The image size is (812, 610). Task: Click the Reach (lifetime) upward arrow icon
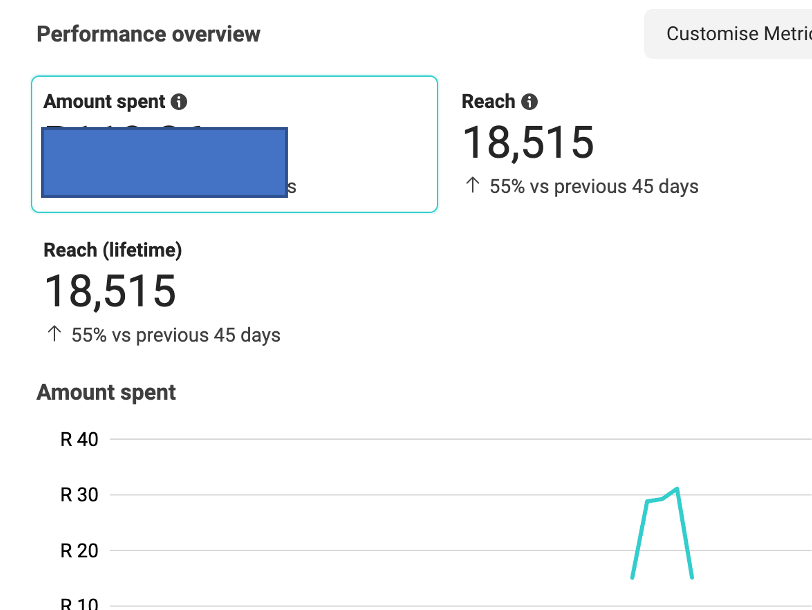point(54,333)
